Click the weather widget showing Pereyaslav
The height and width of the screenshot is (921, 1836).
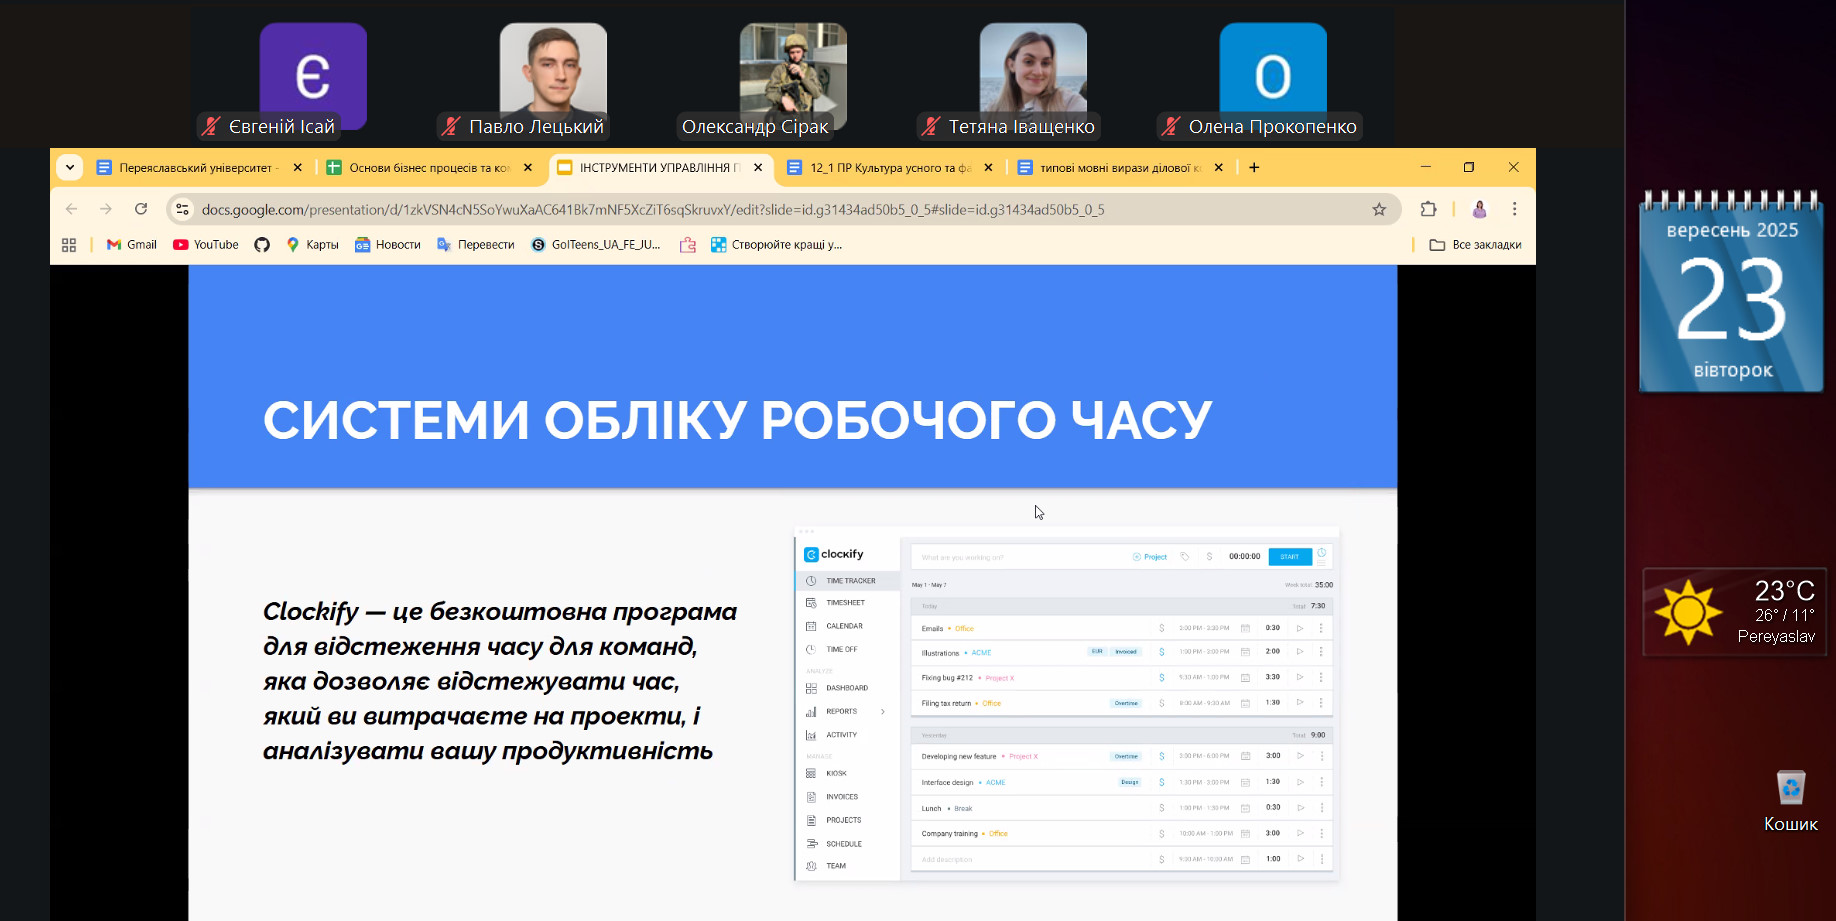(x=1734, y=612)
